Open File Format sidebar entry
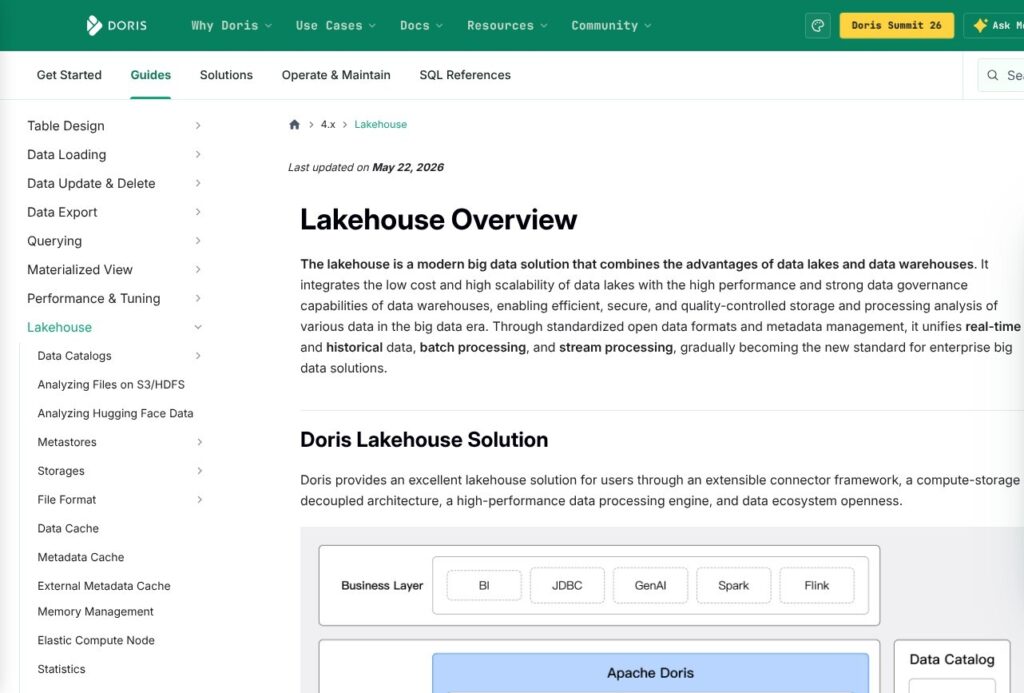 tap(67, 499)
